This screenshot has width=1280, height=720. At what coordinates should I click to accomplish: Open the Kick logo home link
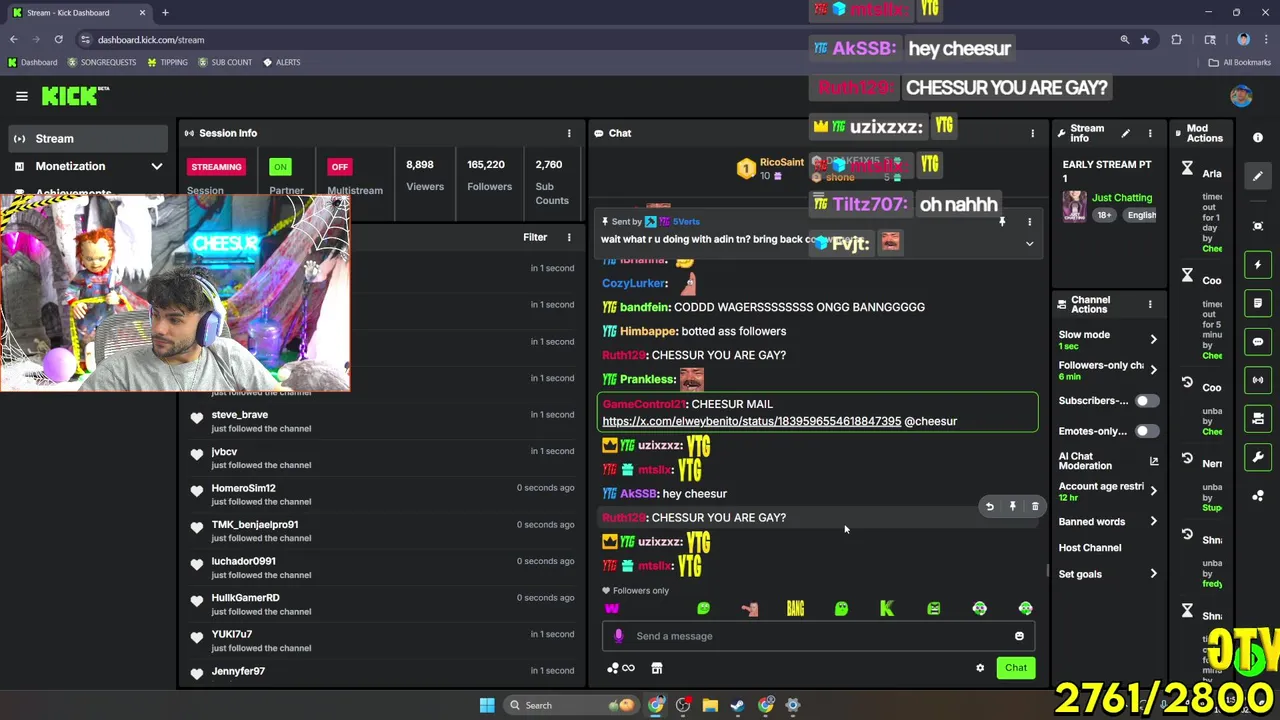[x=74, y=96]
